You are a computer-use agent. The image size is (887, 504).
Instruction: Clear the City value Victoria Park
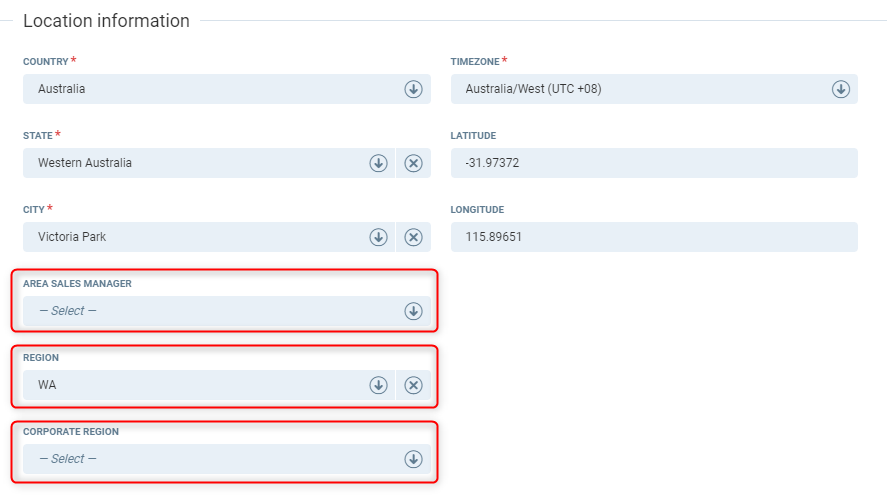pyautogui.click(x=413, y=237)
